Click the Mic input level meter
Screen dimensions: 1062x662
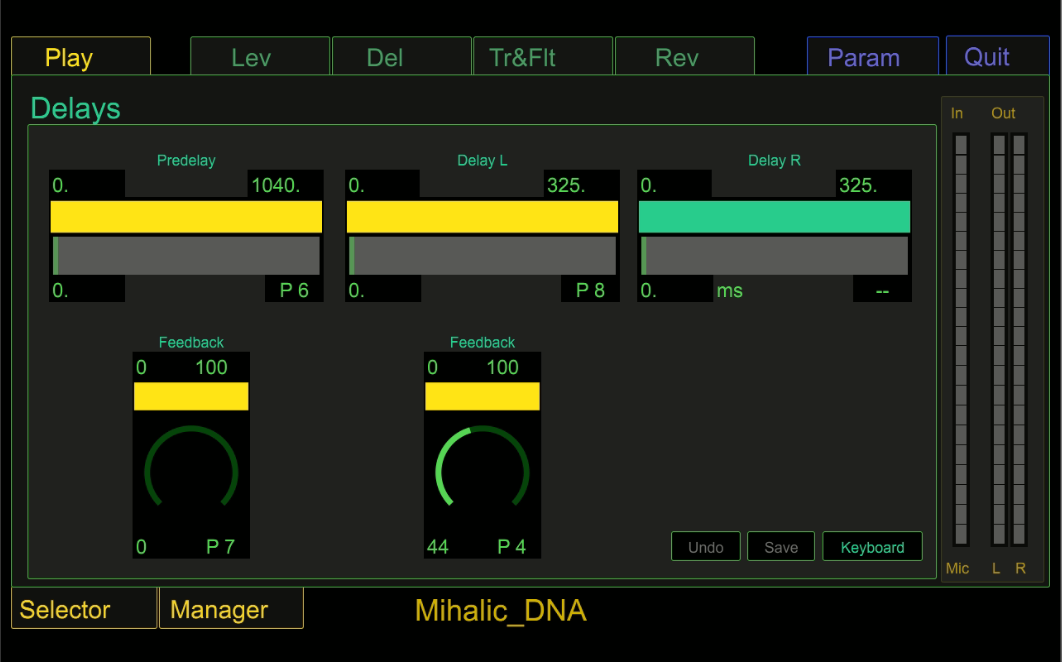tap(960, 339)
